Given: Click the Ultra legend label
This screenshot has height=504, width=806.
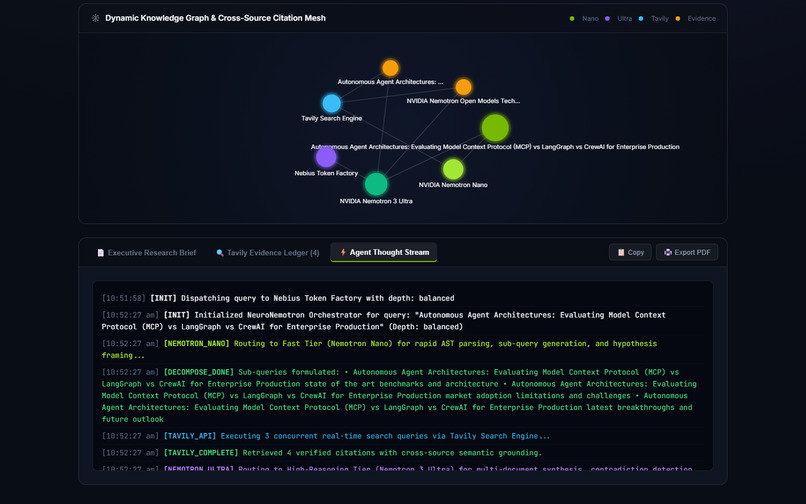Looking at the screenshot, I should coord(625,19).
